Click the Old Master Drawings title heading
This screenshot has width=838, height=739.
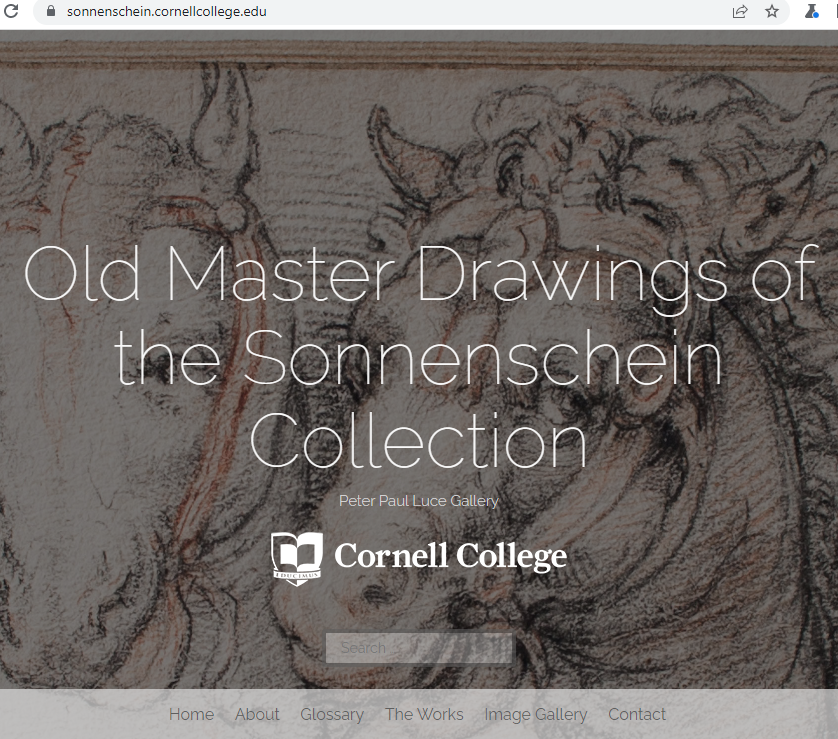click(x=419, y=358)
